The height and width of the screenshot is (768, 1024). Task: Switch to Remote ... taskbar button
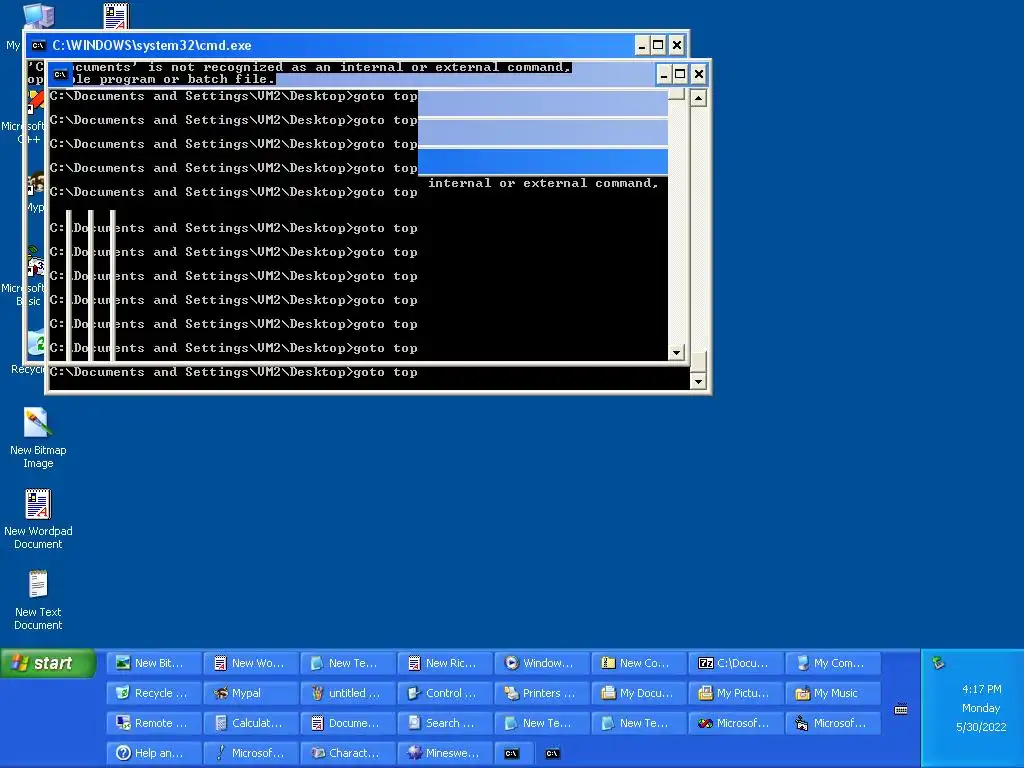(x=153, y=723)
